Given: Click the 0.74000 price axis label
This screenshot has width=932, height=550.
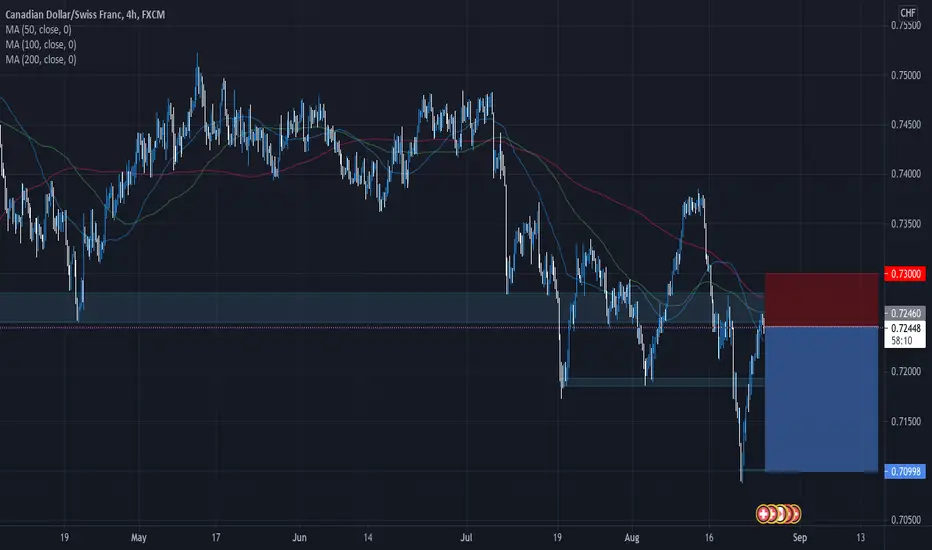Looking at the screenshot, I should [x=906, y=174].
